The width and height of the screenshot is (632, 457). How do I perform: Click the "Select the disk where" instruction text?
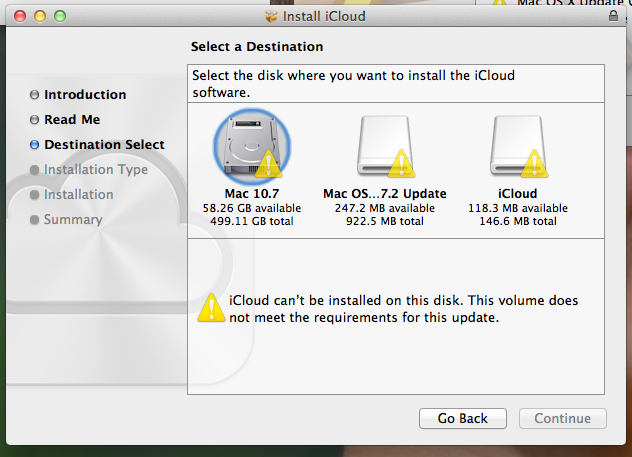point(353,83)
